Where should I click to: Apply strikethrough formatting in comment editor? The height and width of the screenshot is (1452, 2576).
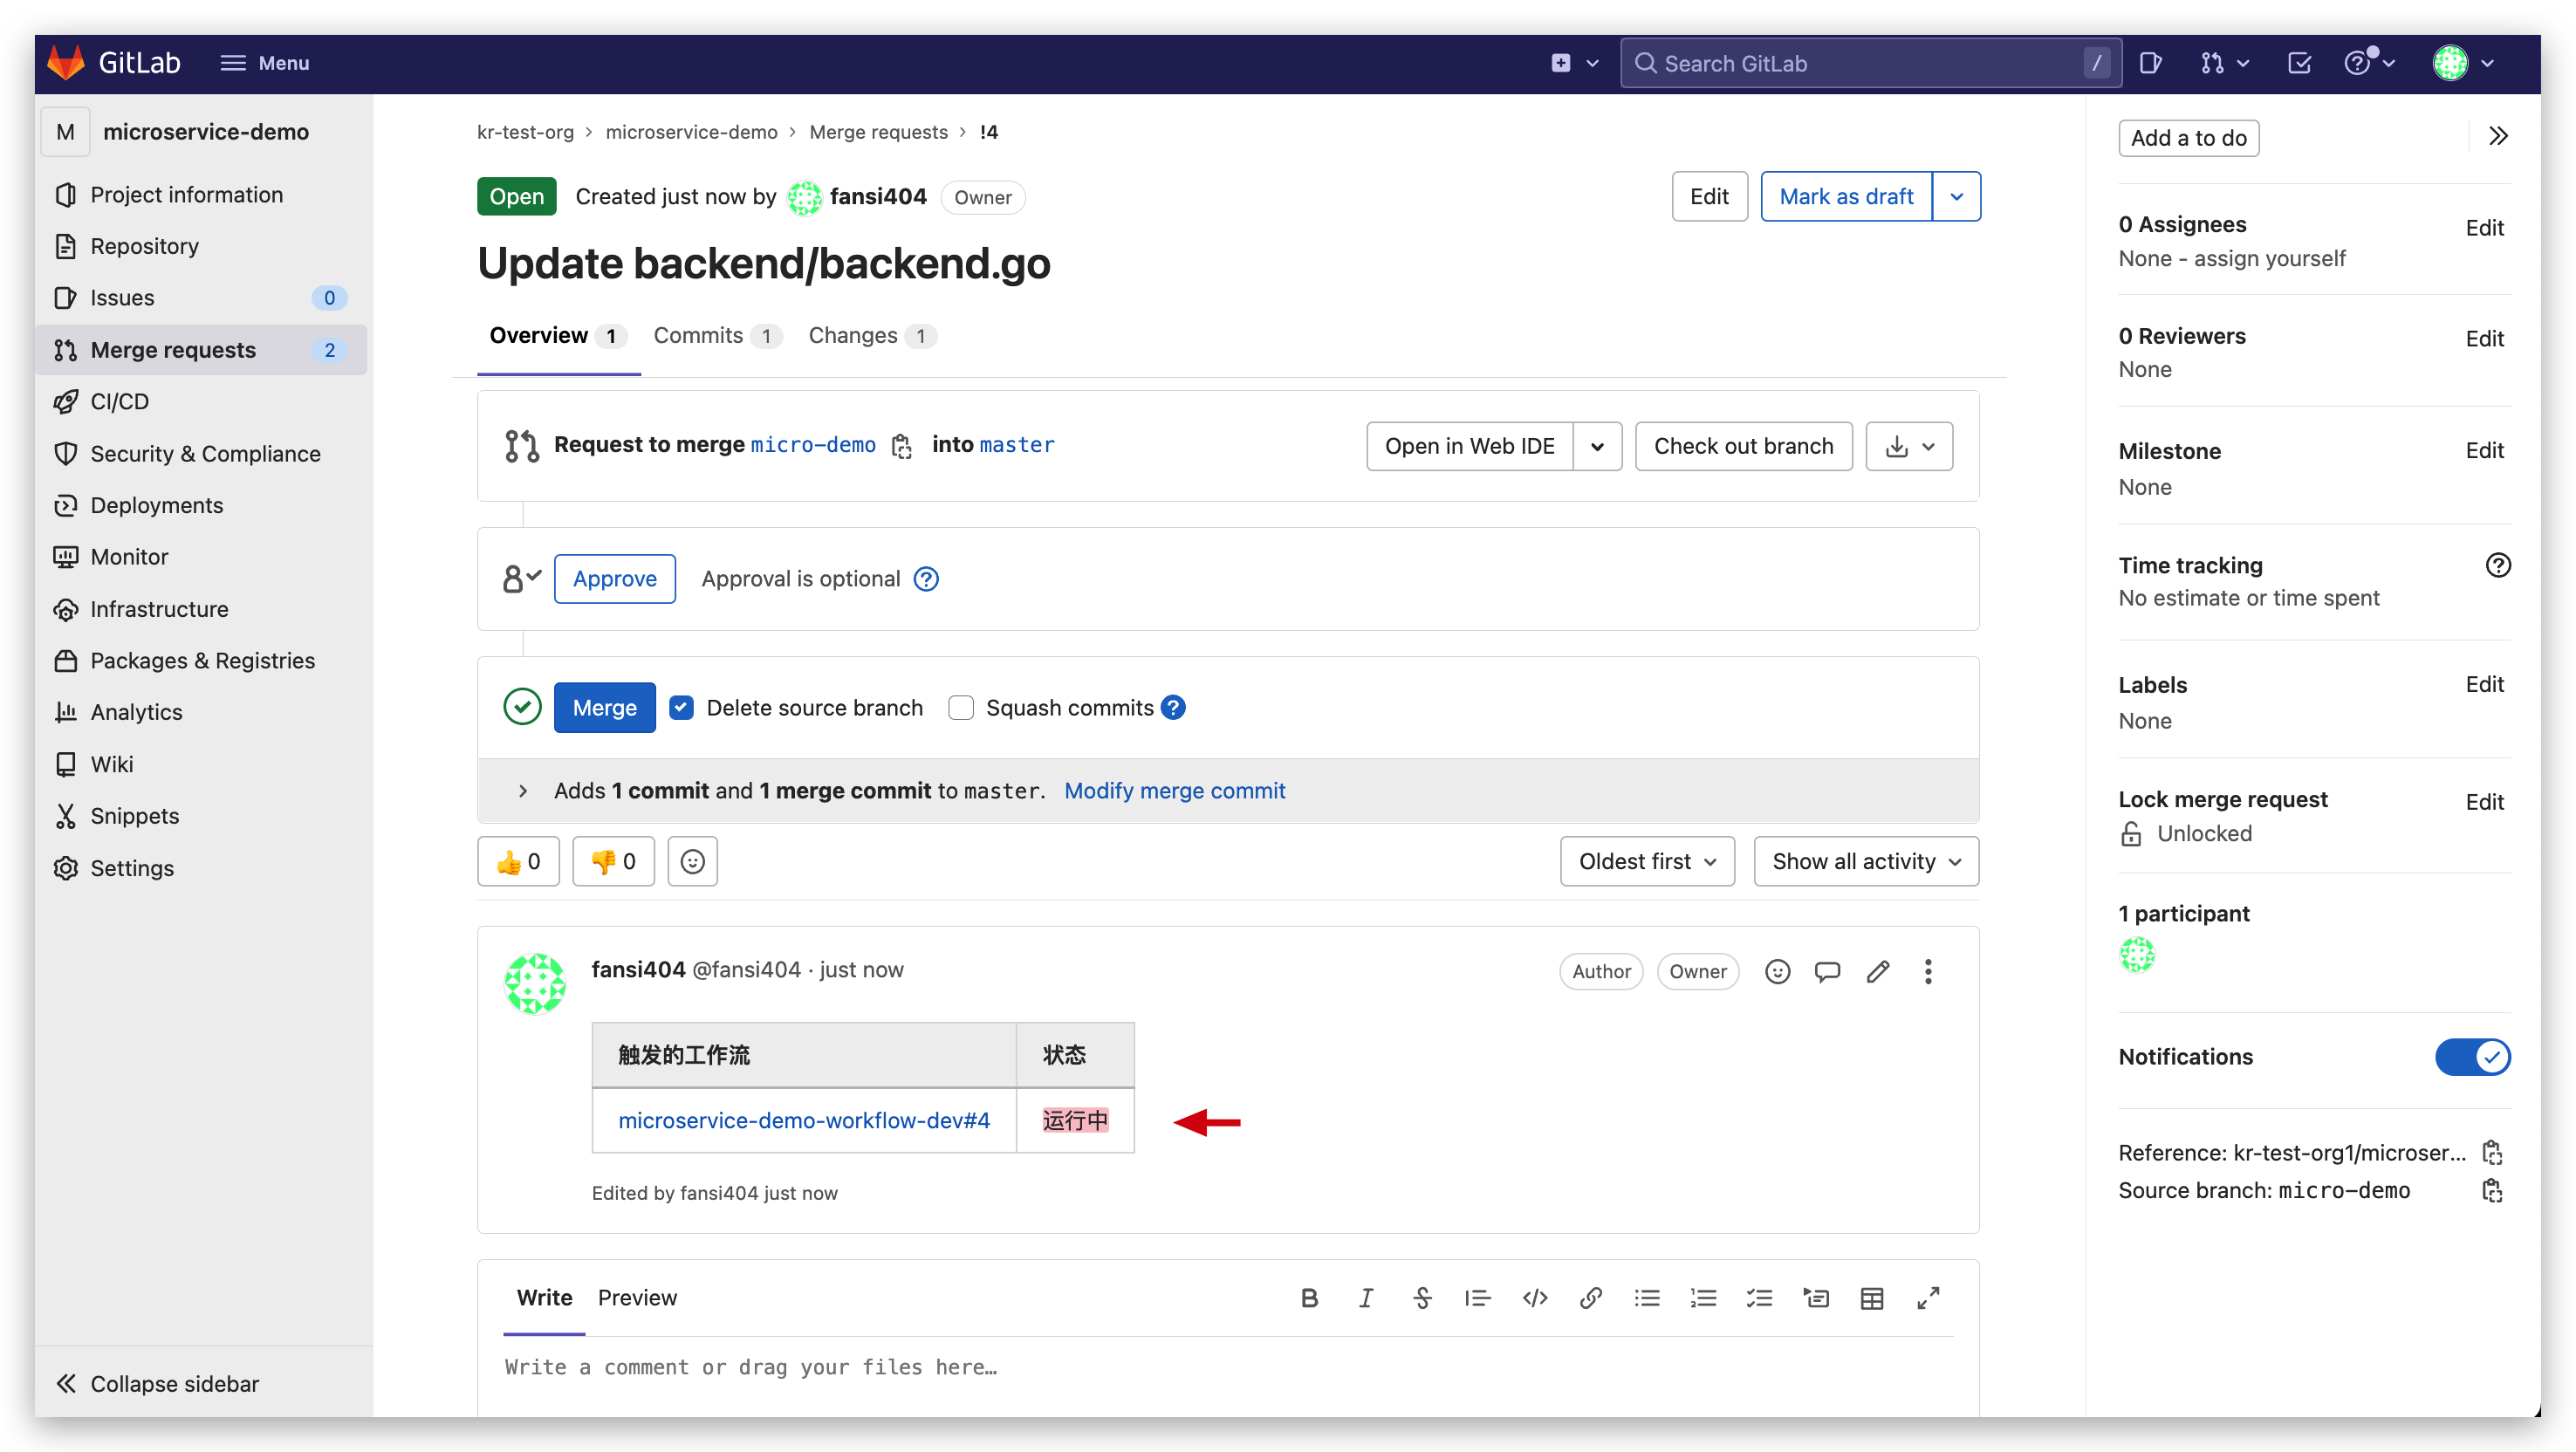pos(1422,1298)
